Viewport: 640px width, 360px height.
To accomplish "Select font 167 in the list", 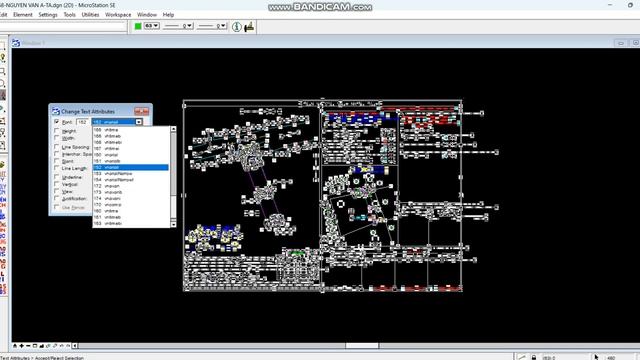I will 131,149.
